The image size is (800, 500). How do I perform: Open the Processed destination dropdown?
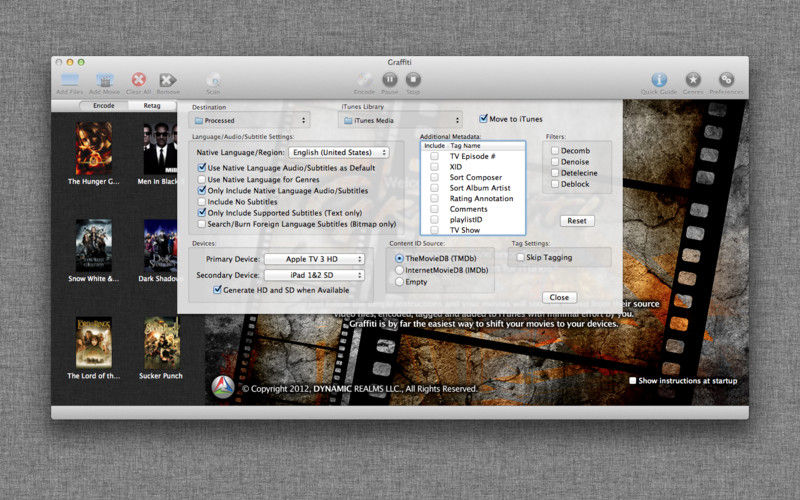pyautogui.click(x=250, y=120)
